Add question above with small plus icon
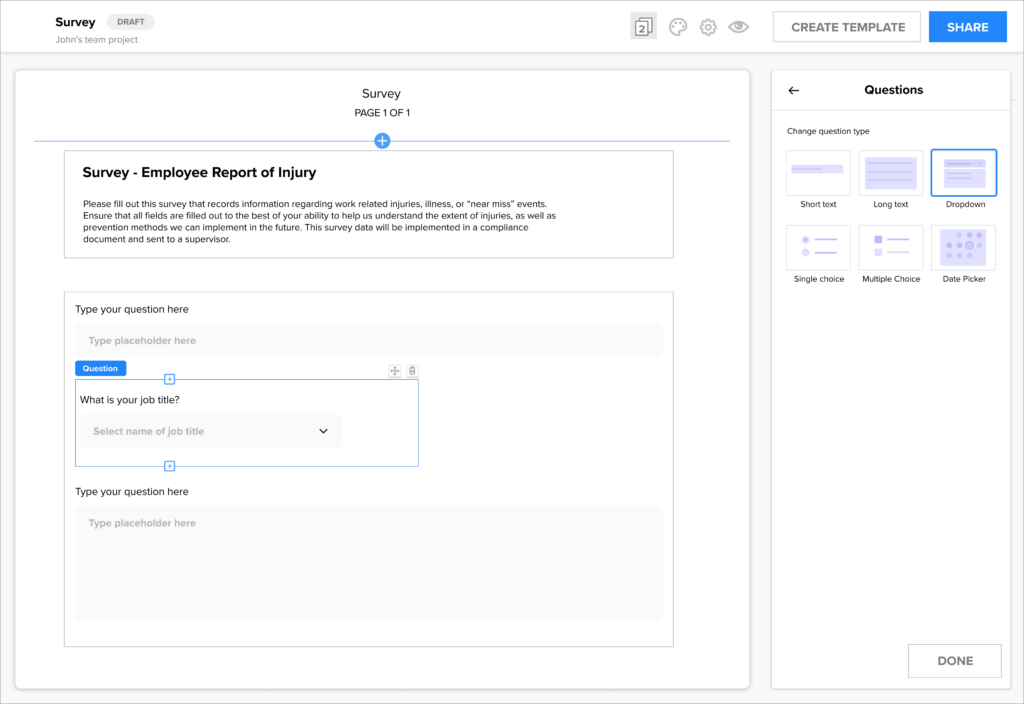Viewport: 1024px width, 704px height. pos(169,379)
